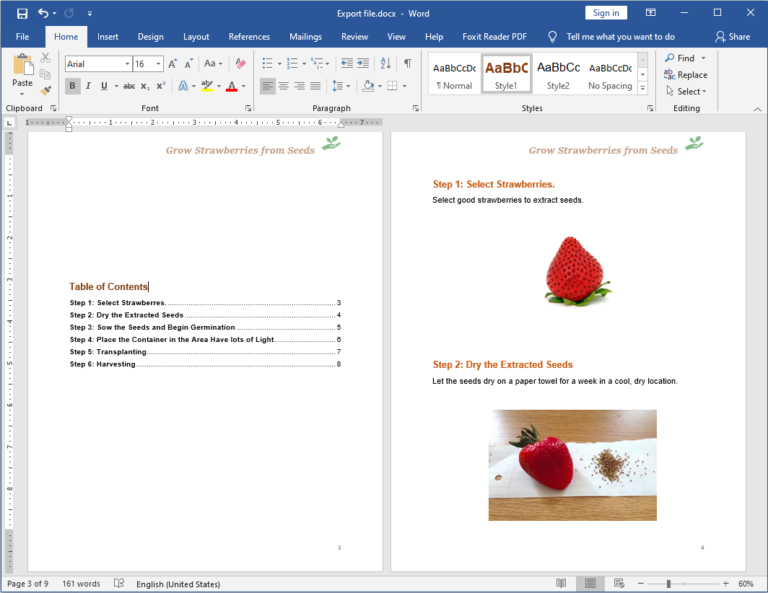Apply the Style2 style

tap(558, 74)
